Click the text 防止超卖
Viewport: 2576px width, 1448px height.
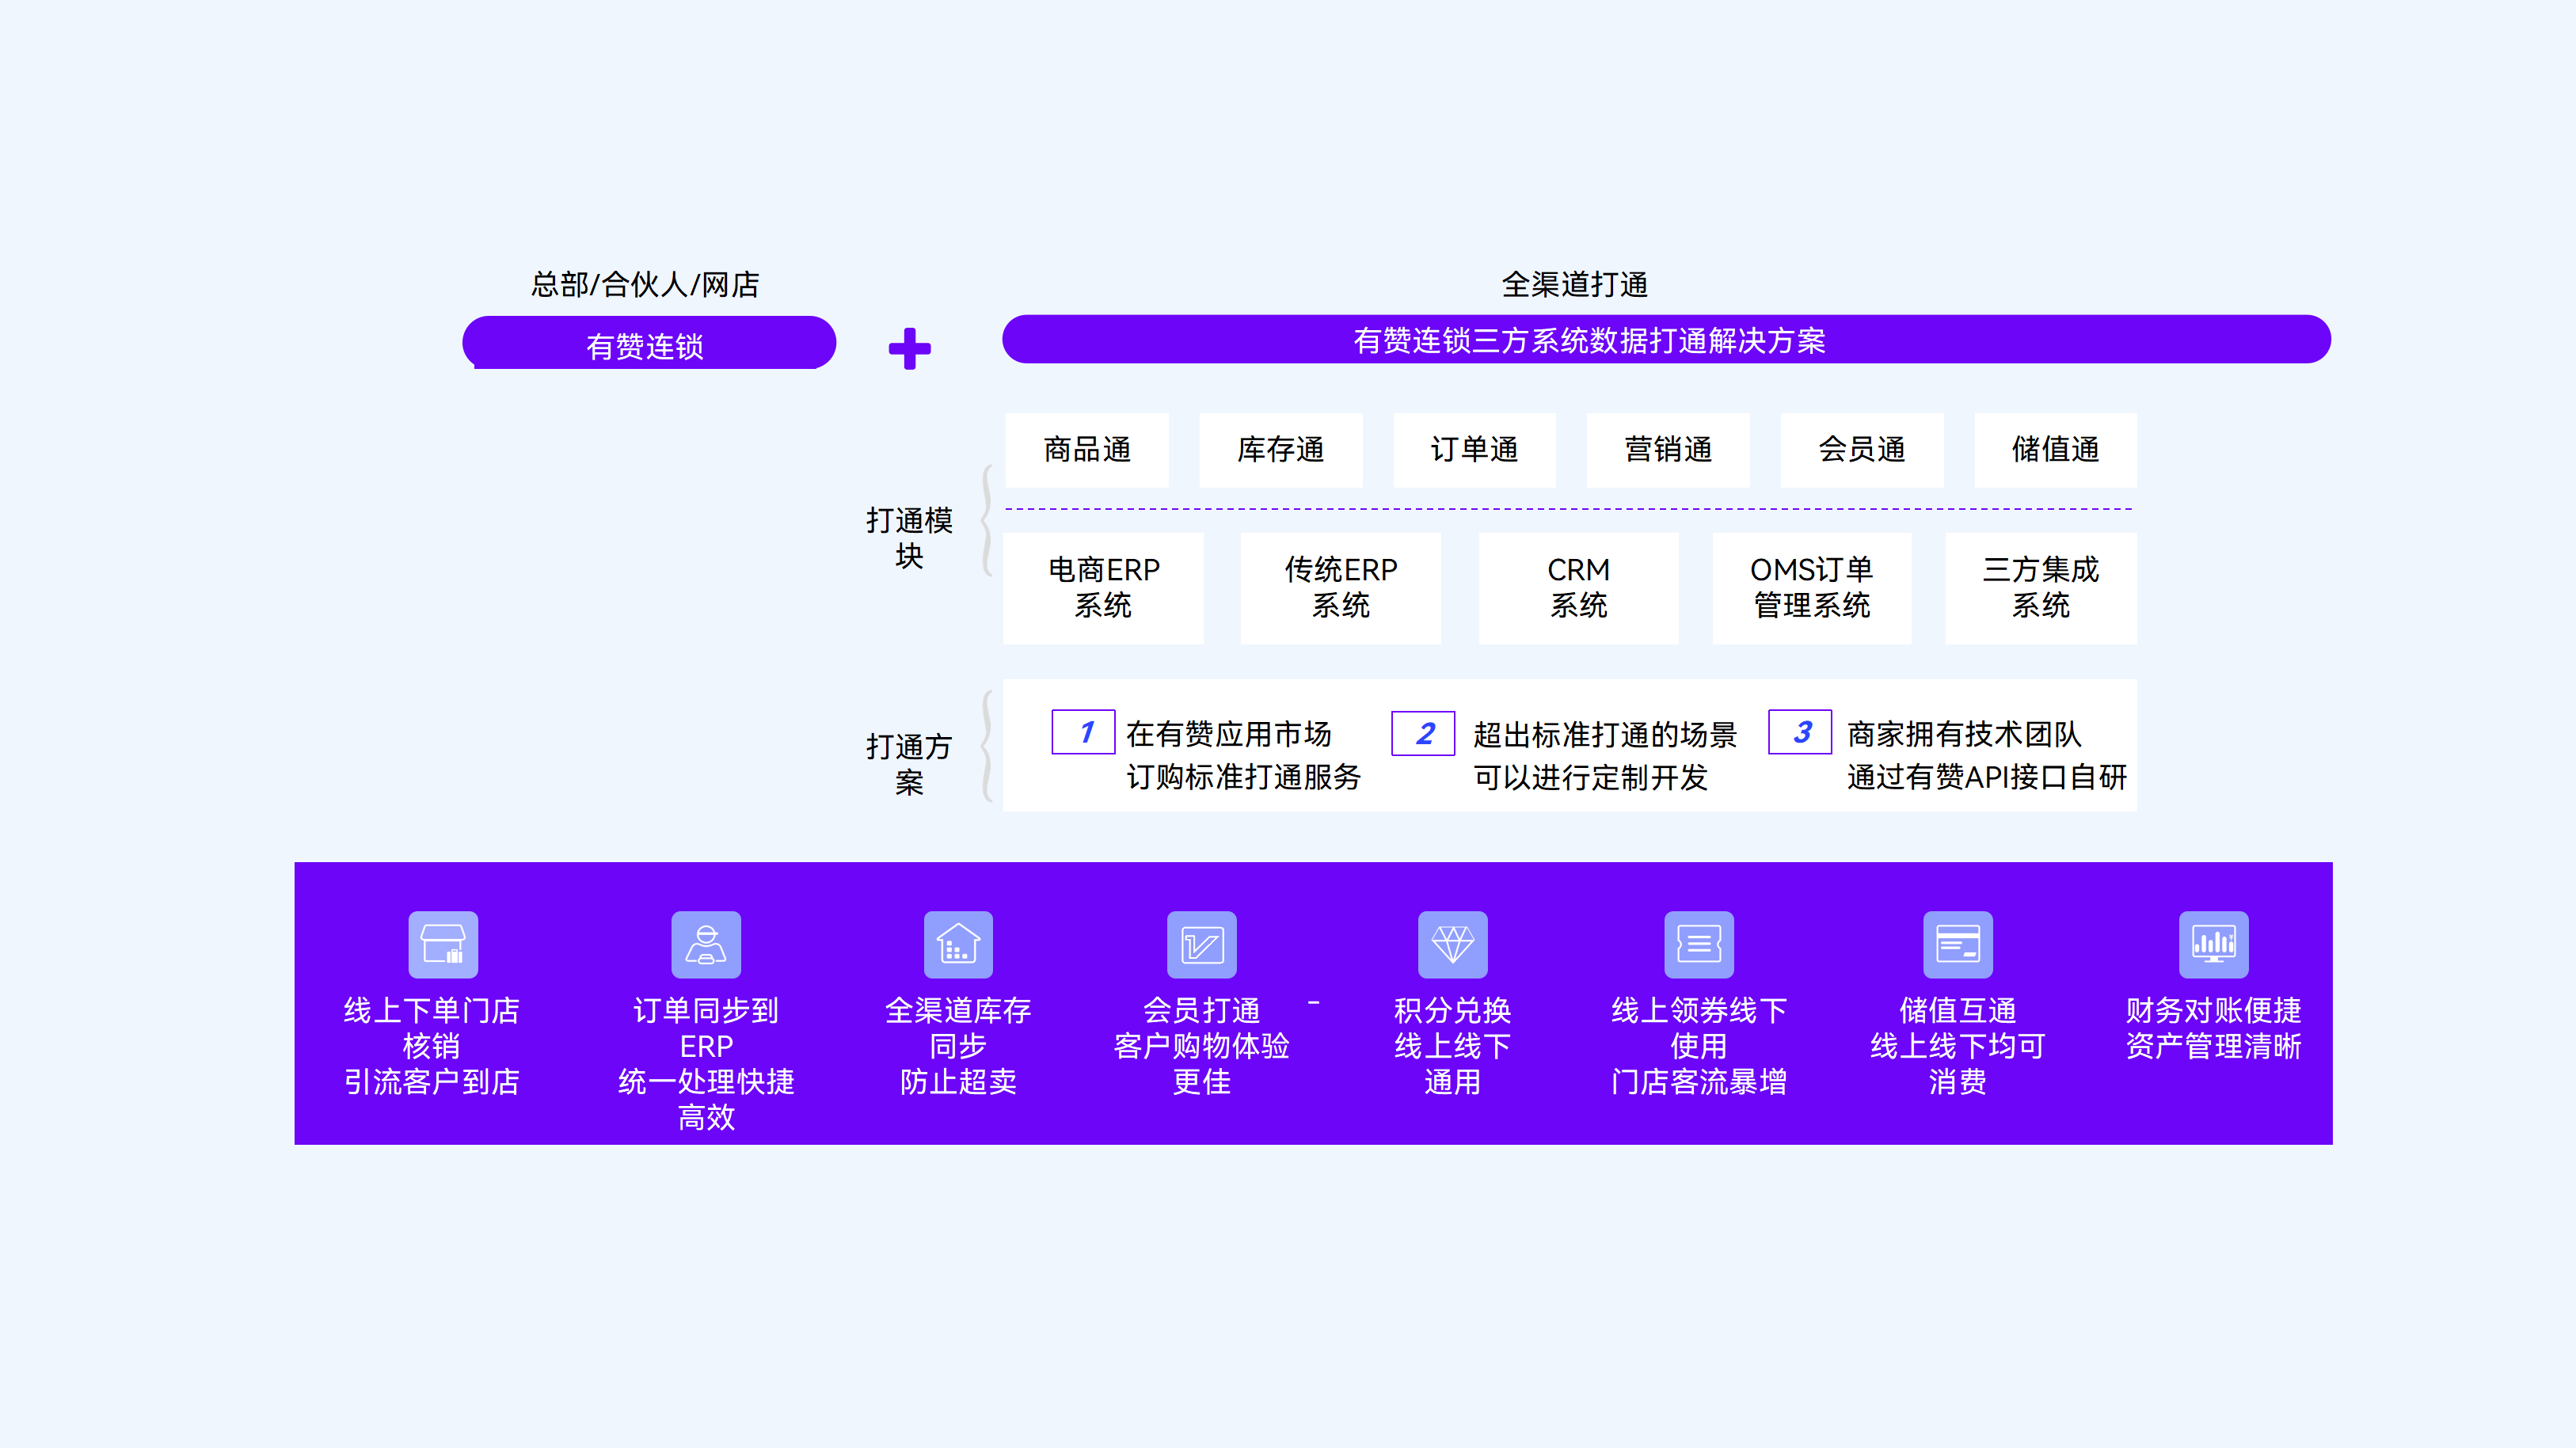958,1082
